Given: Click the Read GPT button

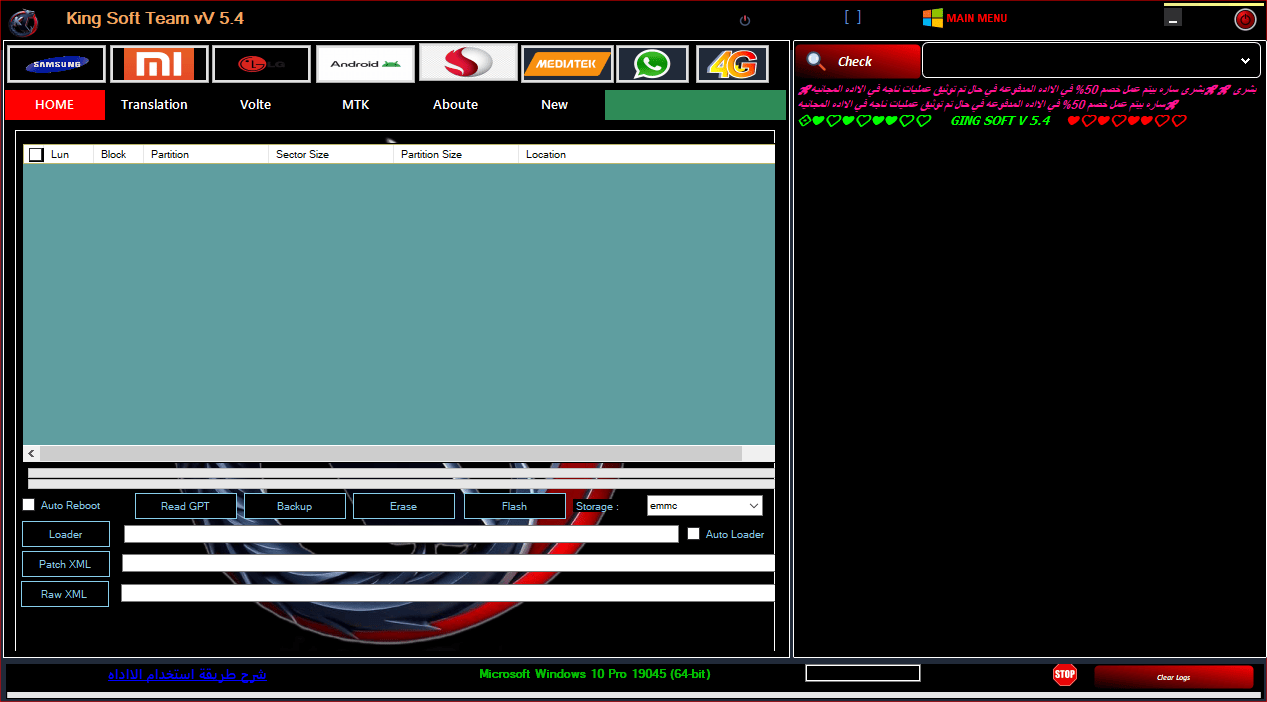Looking at the screenshot, I should [x=185, y=506].
